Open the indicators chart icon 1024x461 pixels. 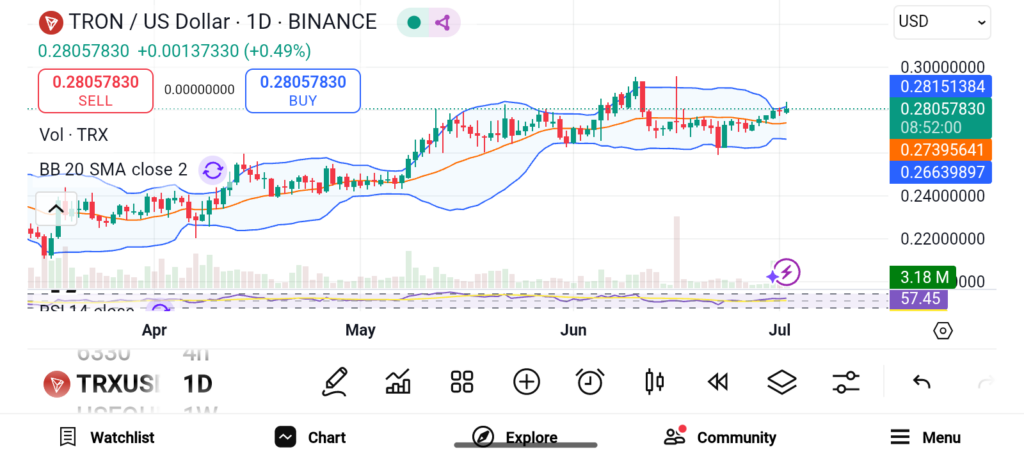click(398, 382)
